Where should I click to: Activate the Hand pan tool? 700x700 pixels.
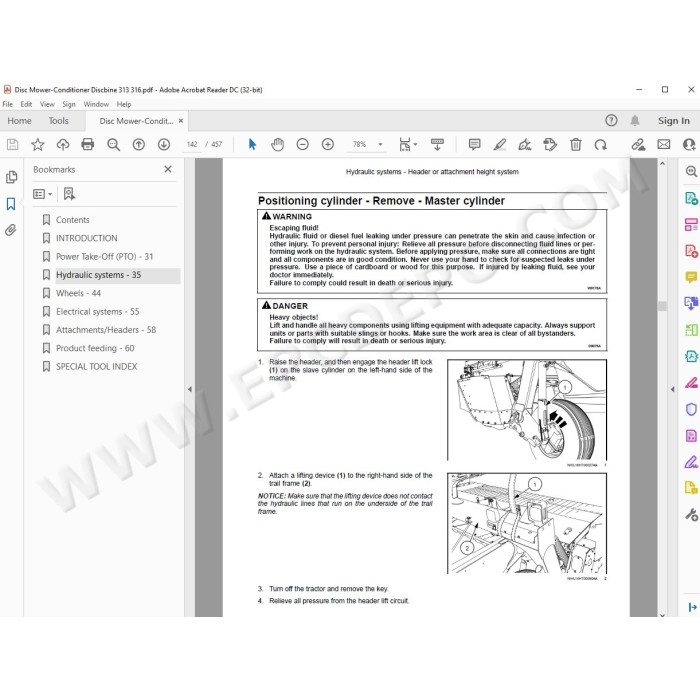tap(277, 144)
